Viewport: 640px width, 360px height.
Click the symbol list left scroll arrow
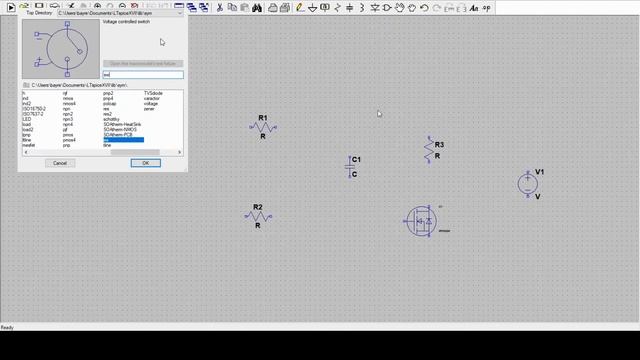pos(26,152)
